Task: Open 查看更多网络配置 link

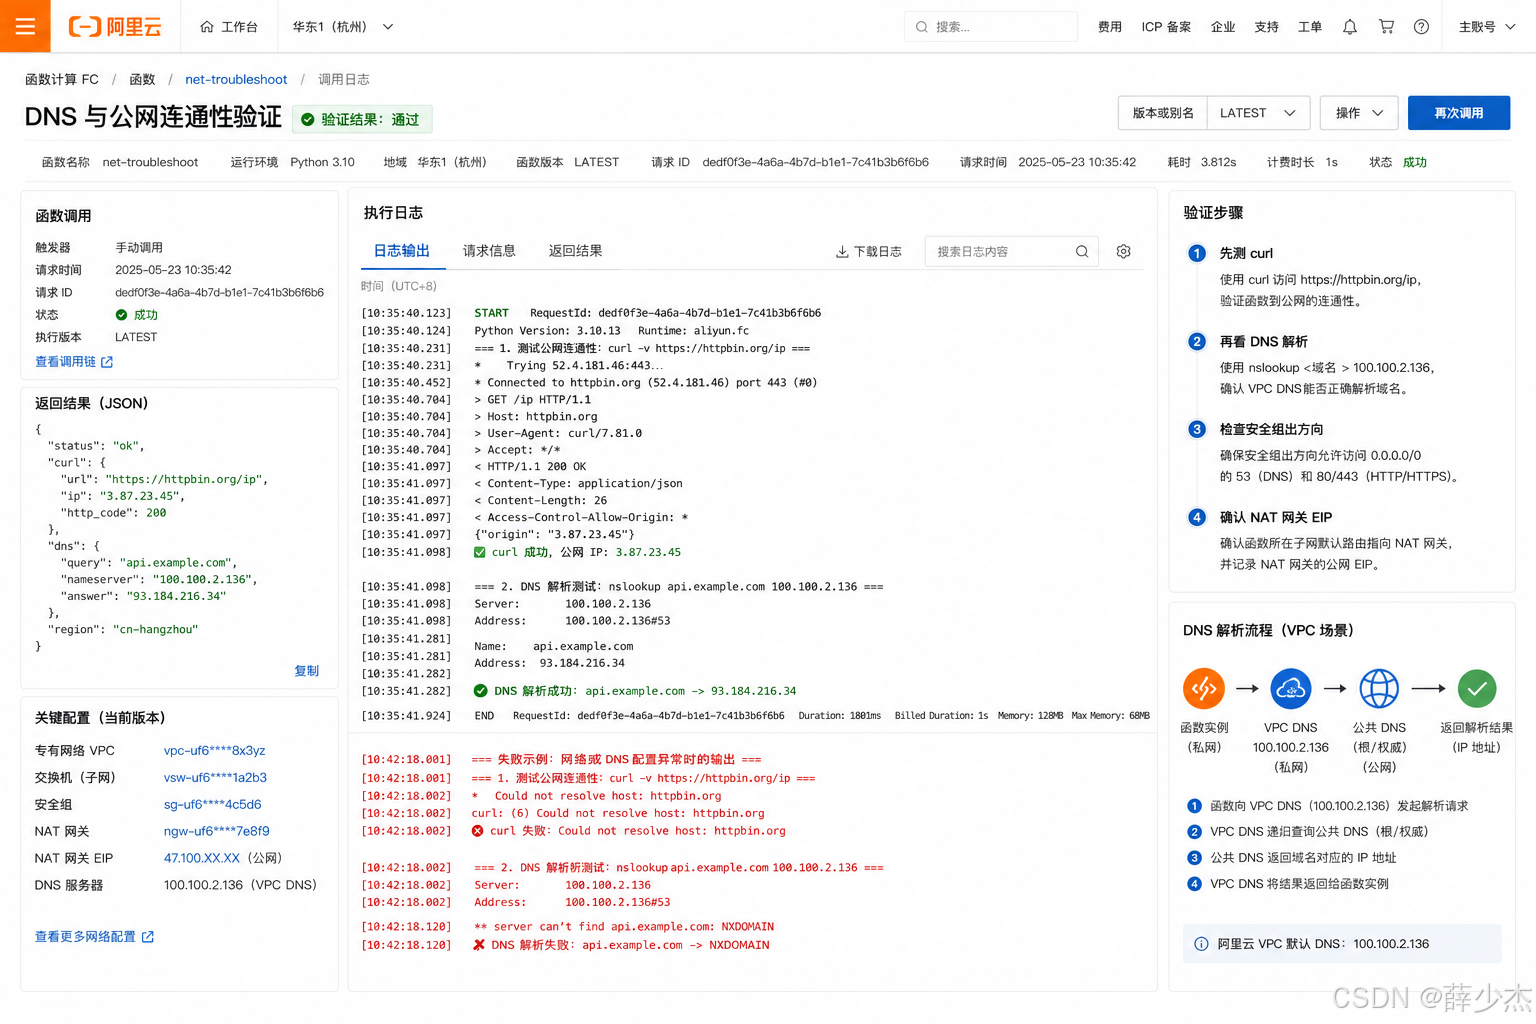Action: 94,937
